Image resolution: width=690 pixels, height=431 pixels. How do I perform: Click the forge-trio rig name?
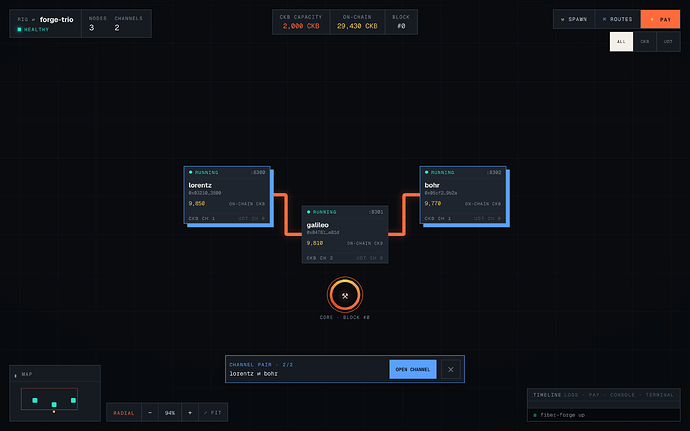click(57, 19)
